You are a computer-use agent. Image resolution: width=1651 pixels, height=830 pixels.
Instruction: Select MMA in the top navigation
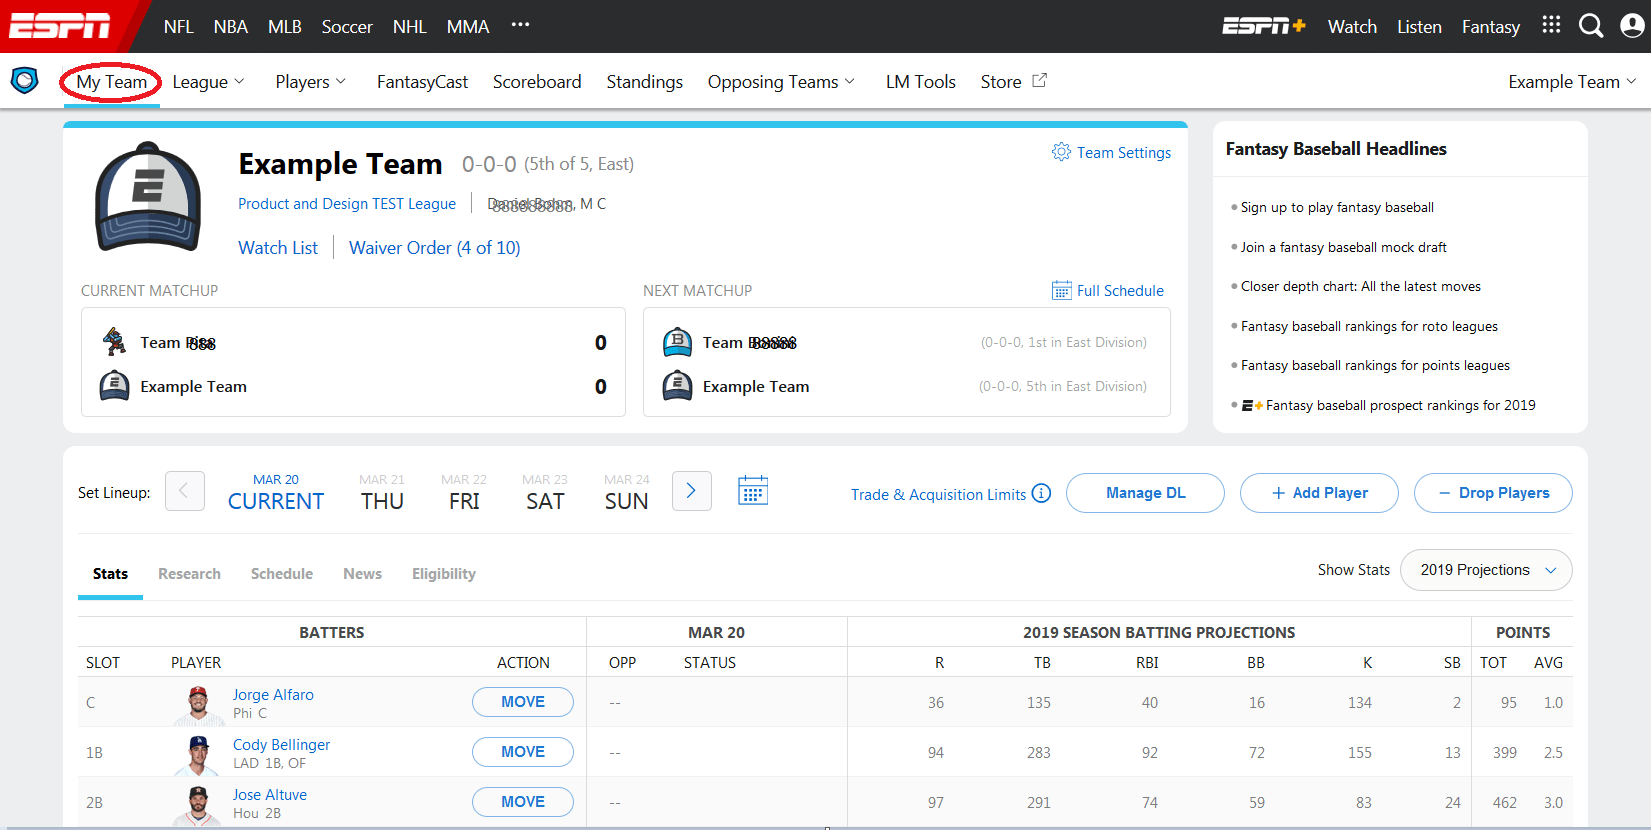pos(468,27)
